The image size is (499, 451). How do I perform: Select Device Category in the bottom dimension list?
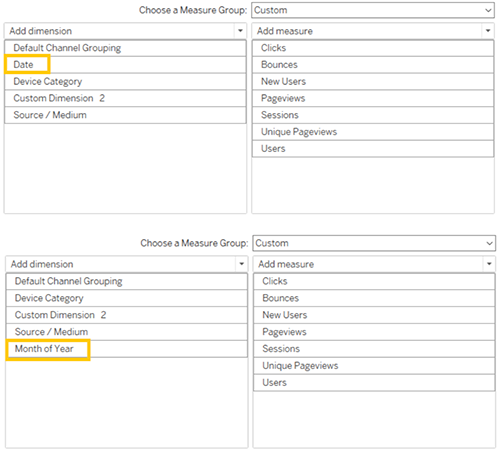pos(127,298)
